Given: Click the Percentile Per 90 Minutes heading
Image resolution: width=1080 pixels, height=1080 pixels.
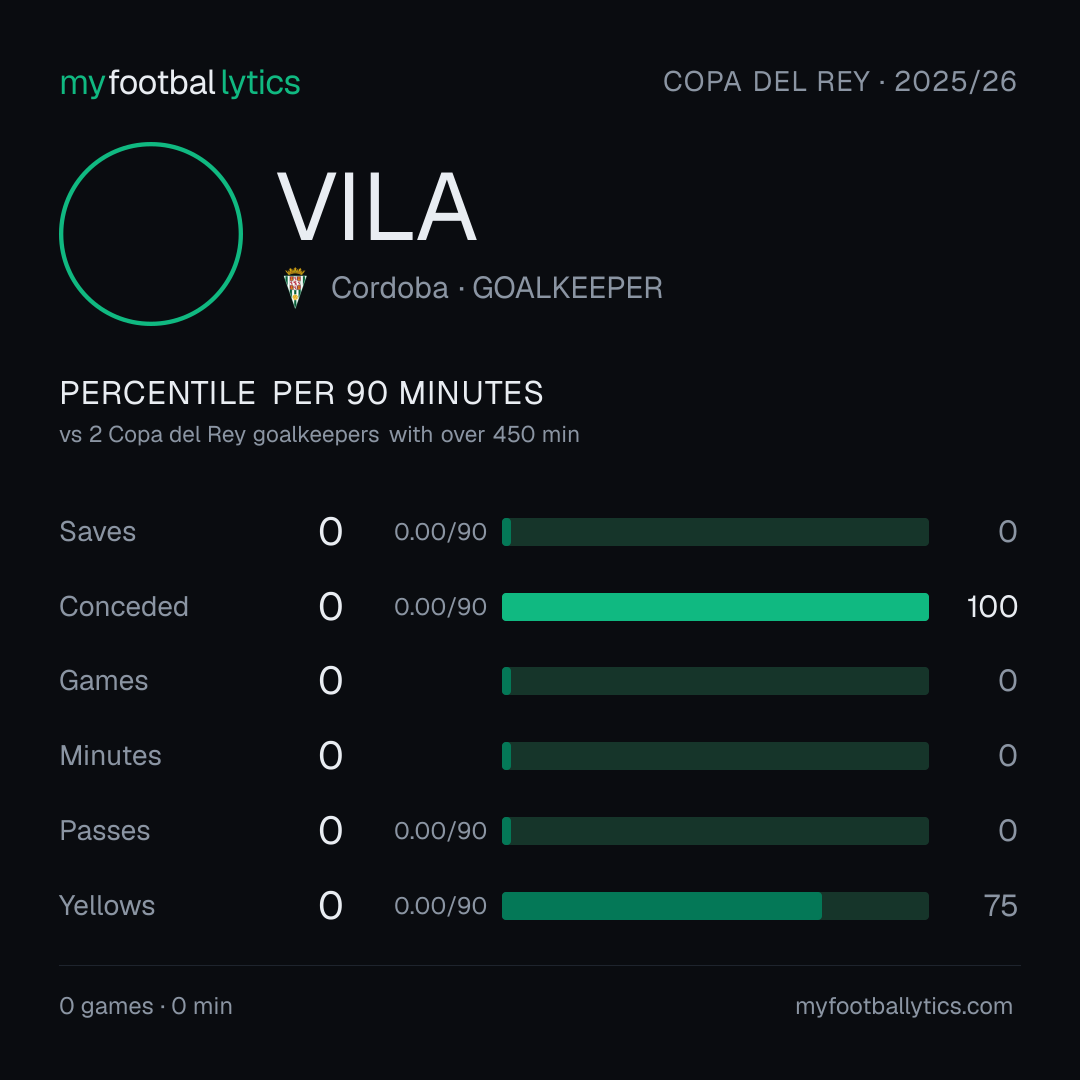Looking at the screenshot, I should coord(301,393).
